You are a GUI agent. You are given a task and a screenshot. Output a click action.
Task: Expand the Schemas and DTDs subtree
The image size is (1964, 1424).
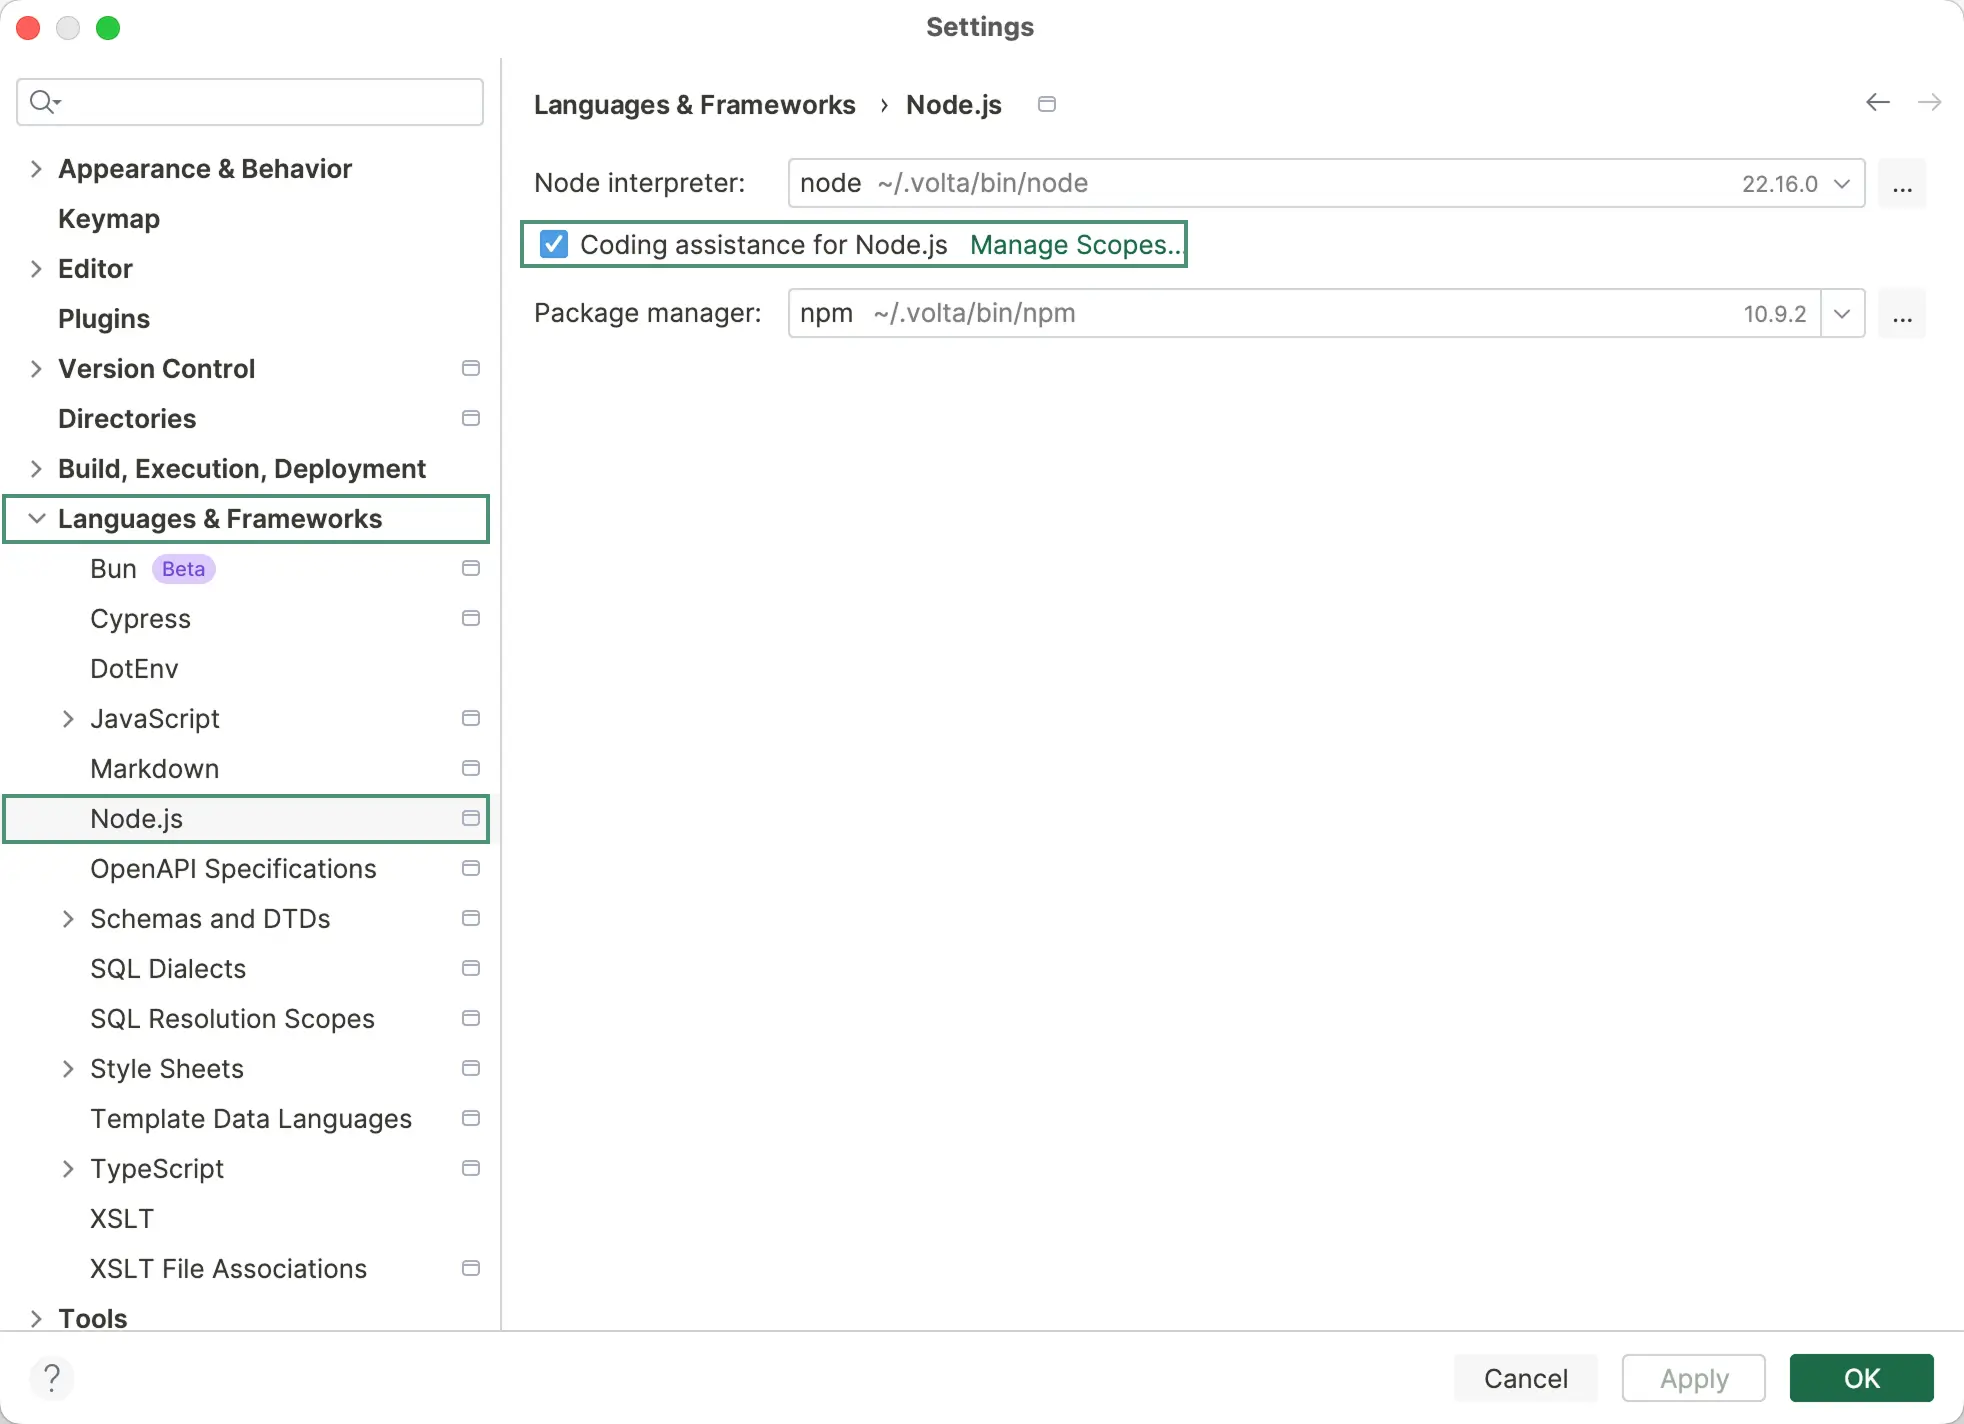68,919
